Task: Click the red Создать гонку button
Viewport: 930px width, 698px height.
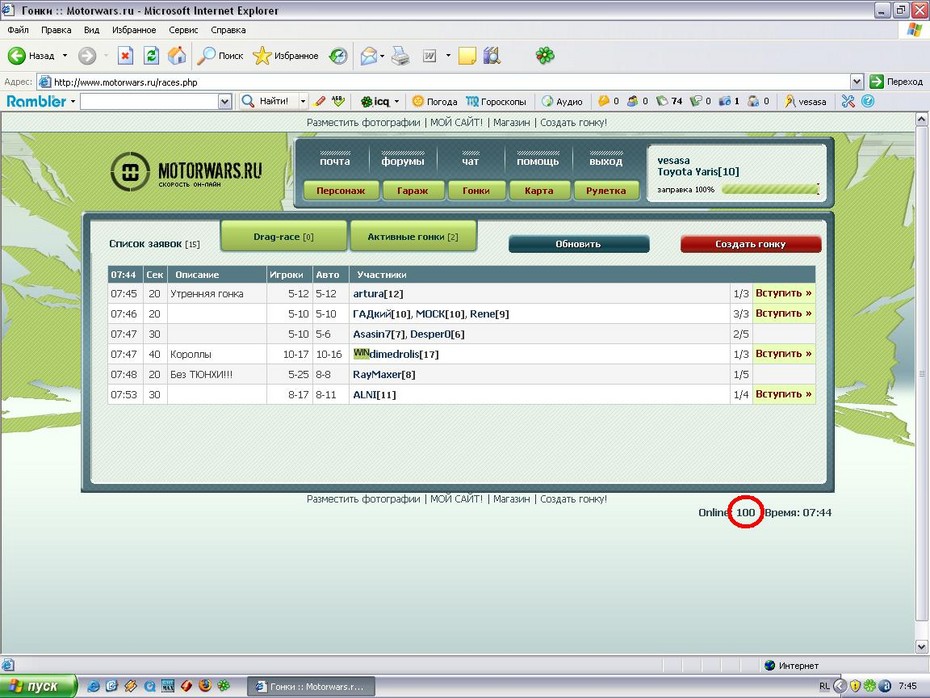Action: coord(751,244)
